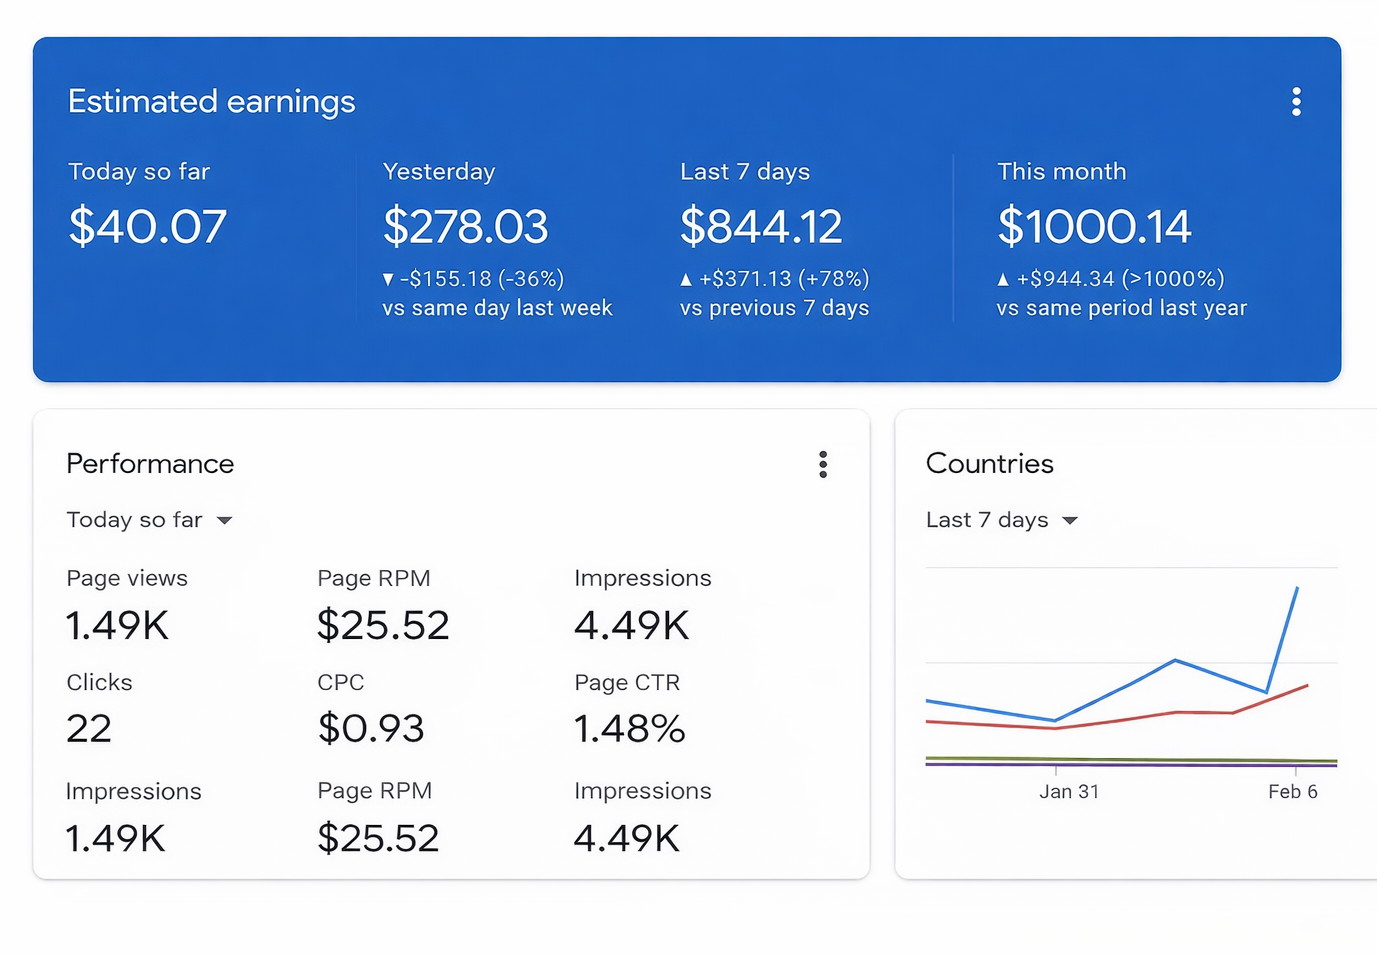Click This month's $1000.14 earnings

1094,227
